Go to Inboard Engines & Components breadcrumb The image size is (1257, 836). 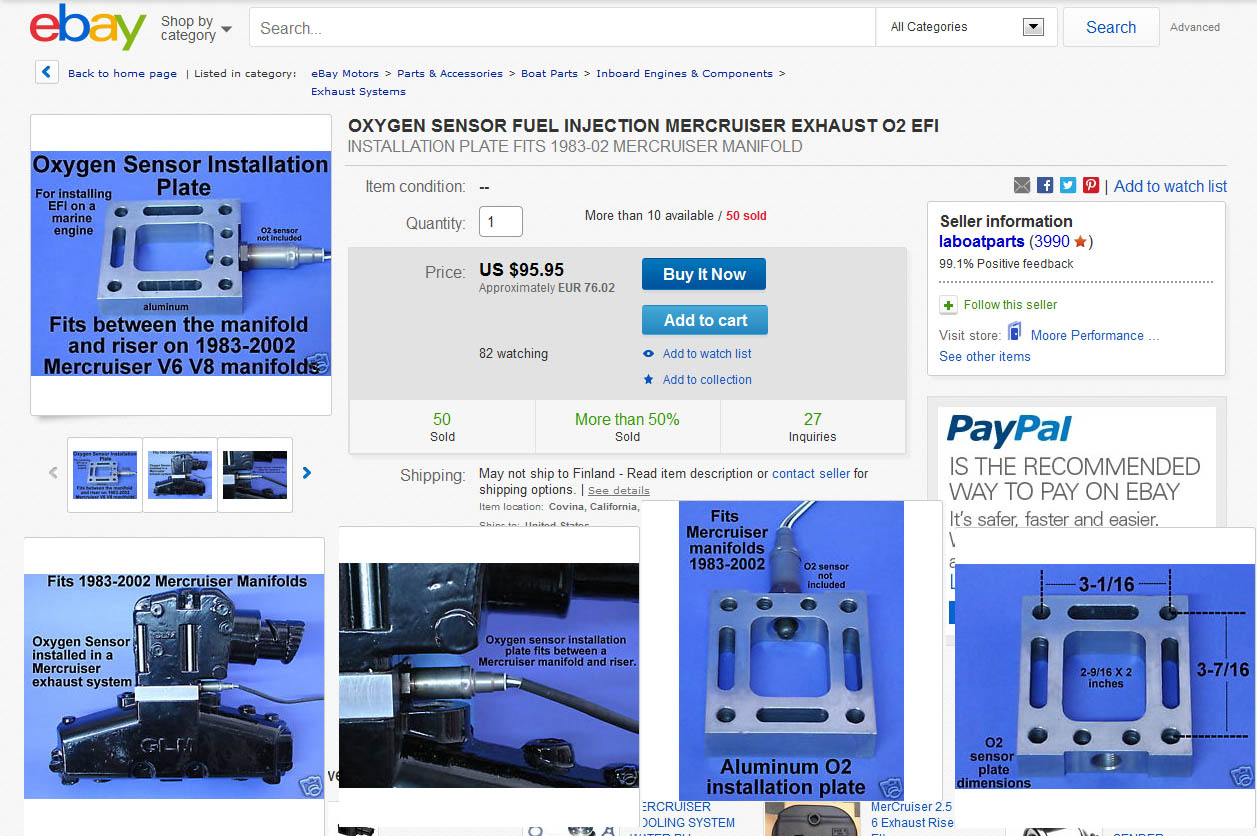pos(684,73)
